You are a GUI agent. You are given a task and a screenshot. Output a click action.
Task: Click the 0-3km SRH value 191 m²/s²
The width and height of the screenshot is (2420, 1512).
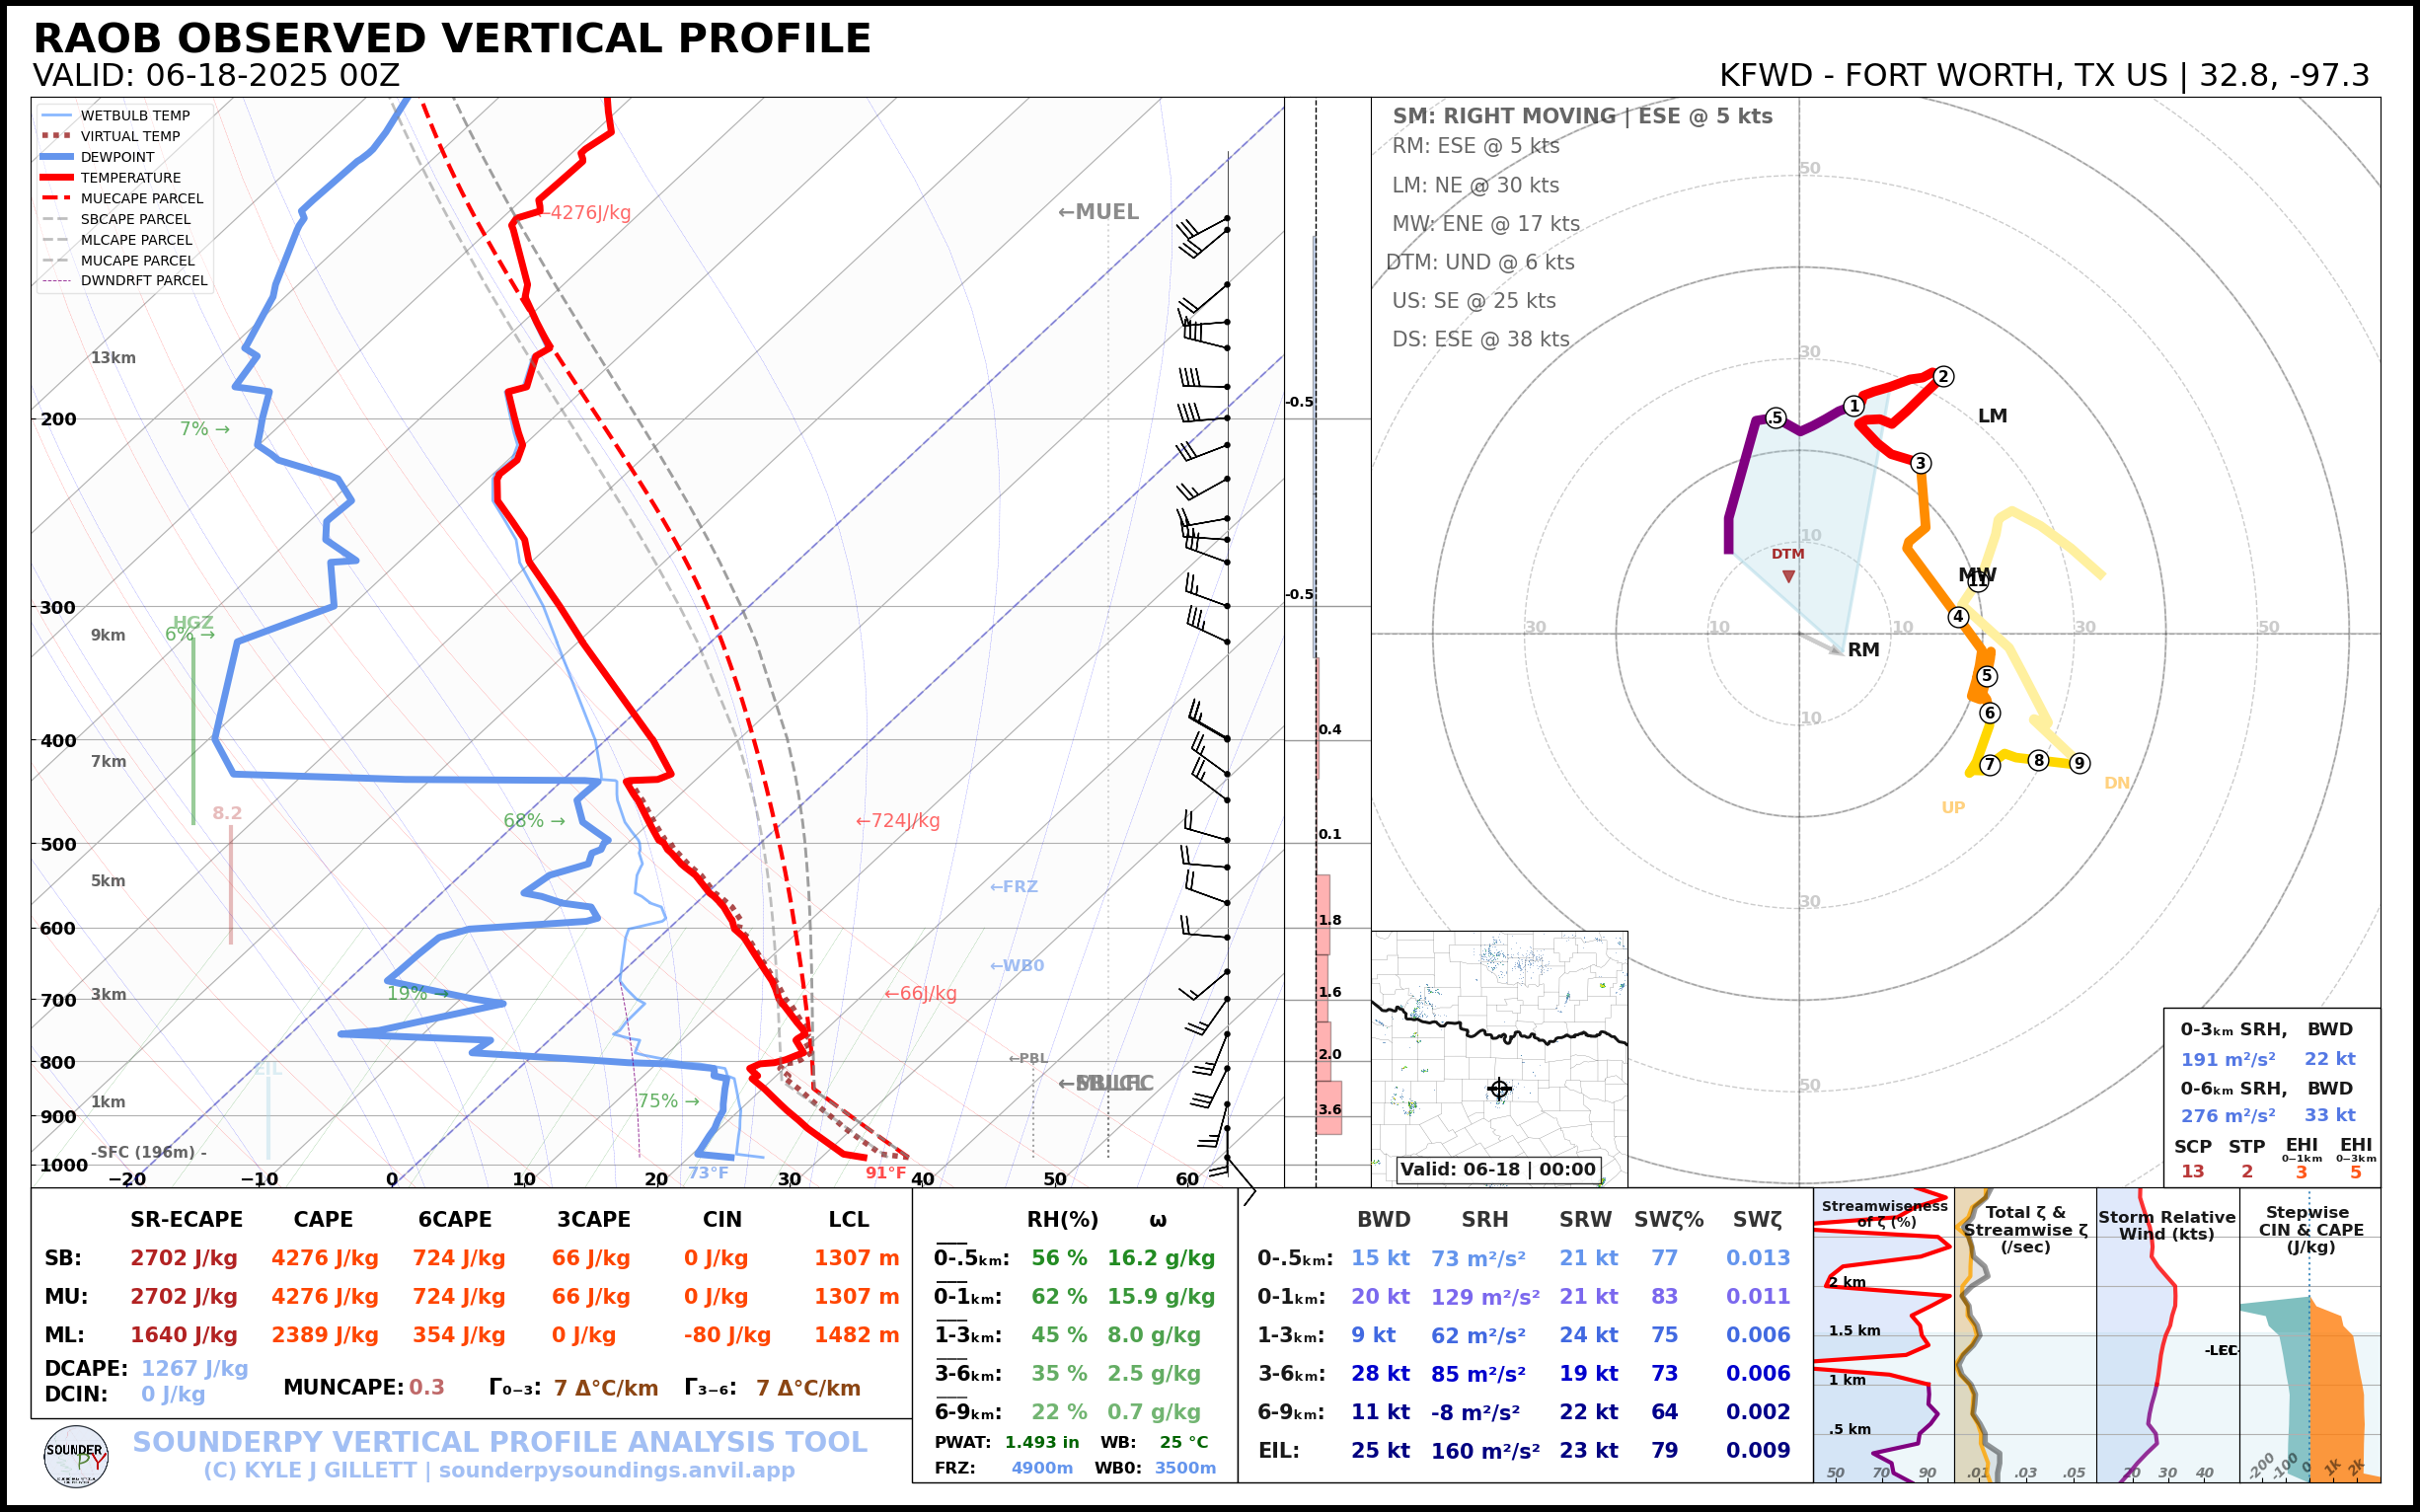tap(2227, 1059)
